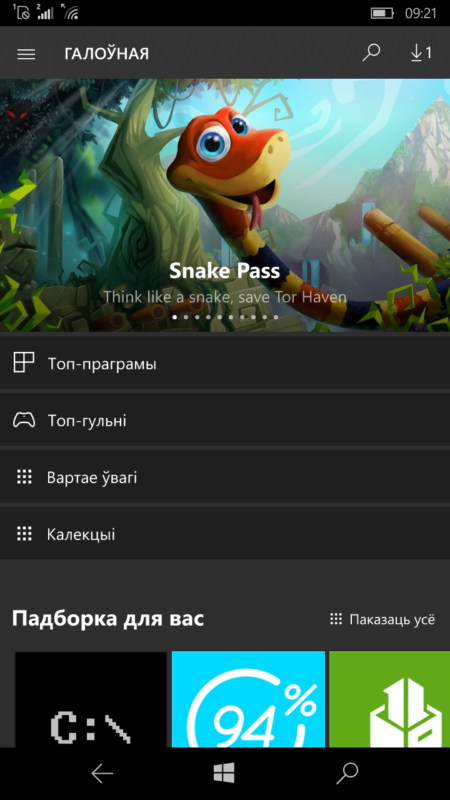The height and width of the screenshot is (800, 450).
Task: Open the Вартае ўвагі section
Action: 225,478
